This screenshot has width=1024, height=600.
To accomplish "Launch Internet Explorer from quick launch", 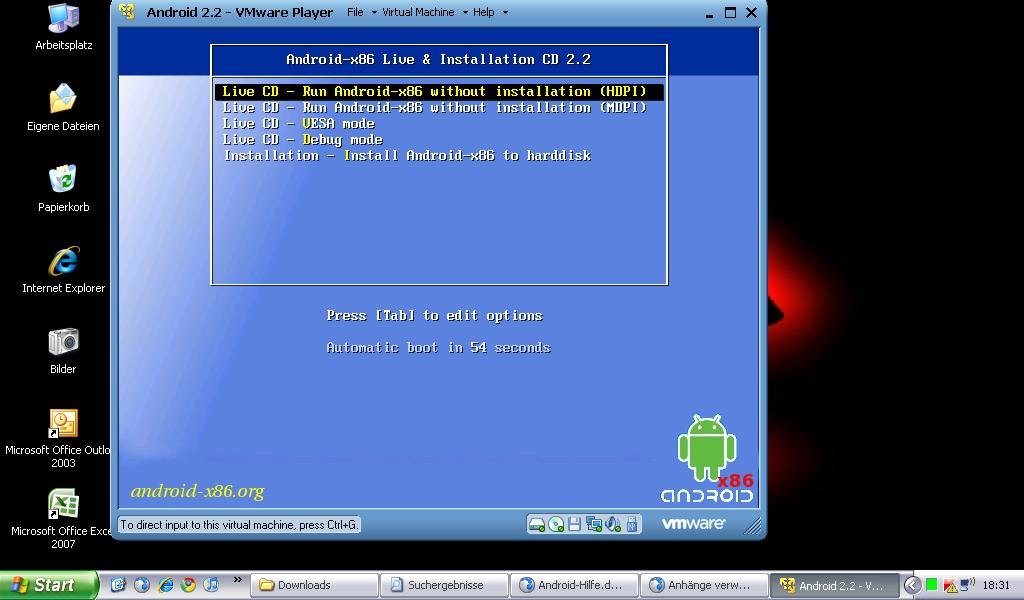I will (165, 585).
